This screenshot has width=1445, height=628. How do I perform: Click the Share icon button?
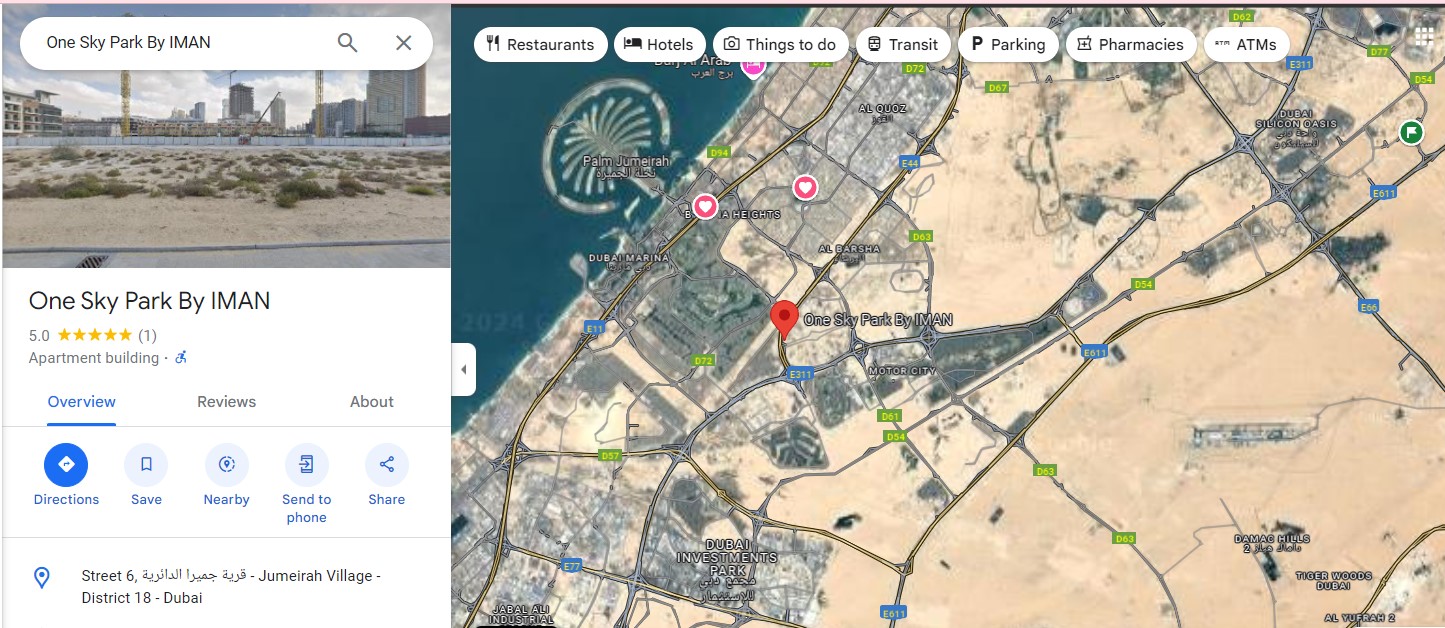tap(386, 465)
